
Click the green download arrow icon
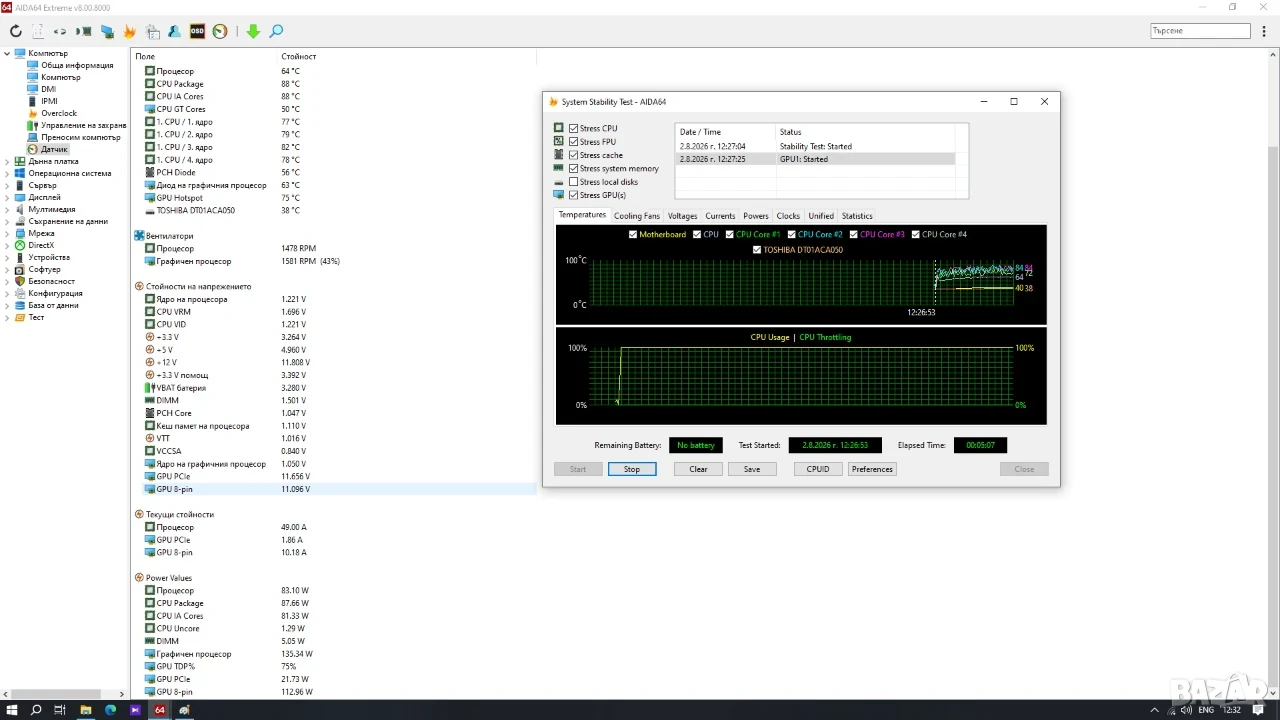(253, 31)
